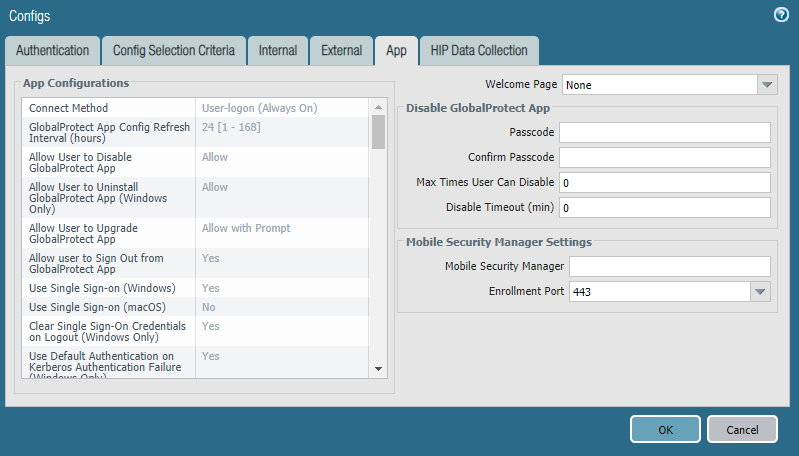Go to the External tab

pyautogui.click(x=341, y=51)
